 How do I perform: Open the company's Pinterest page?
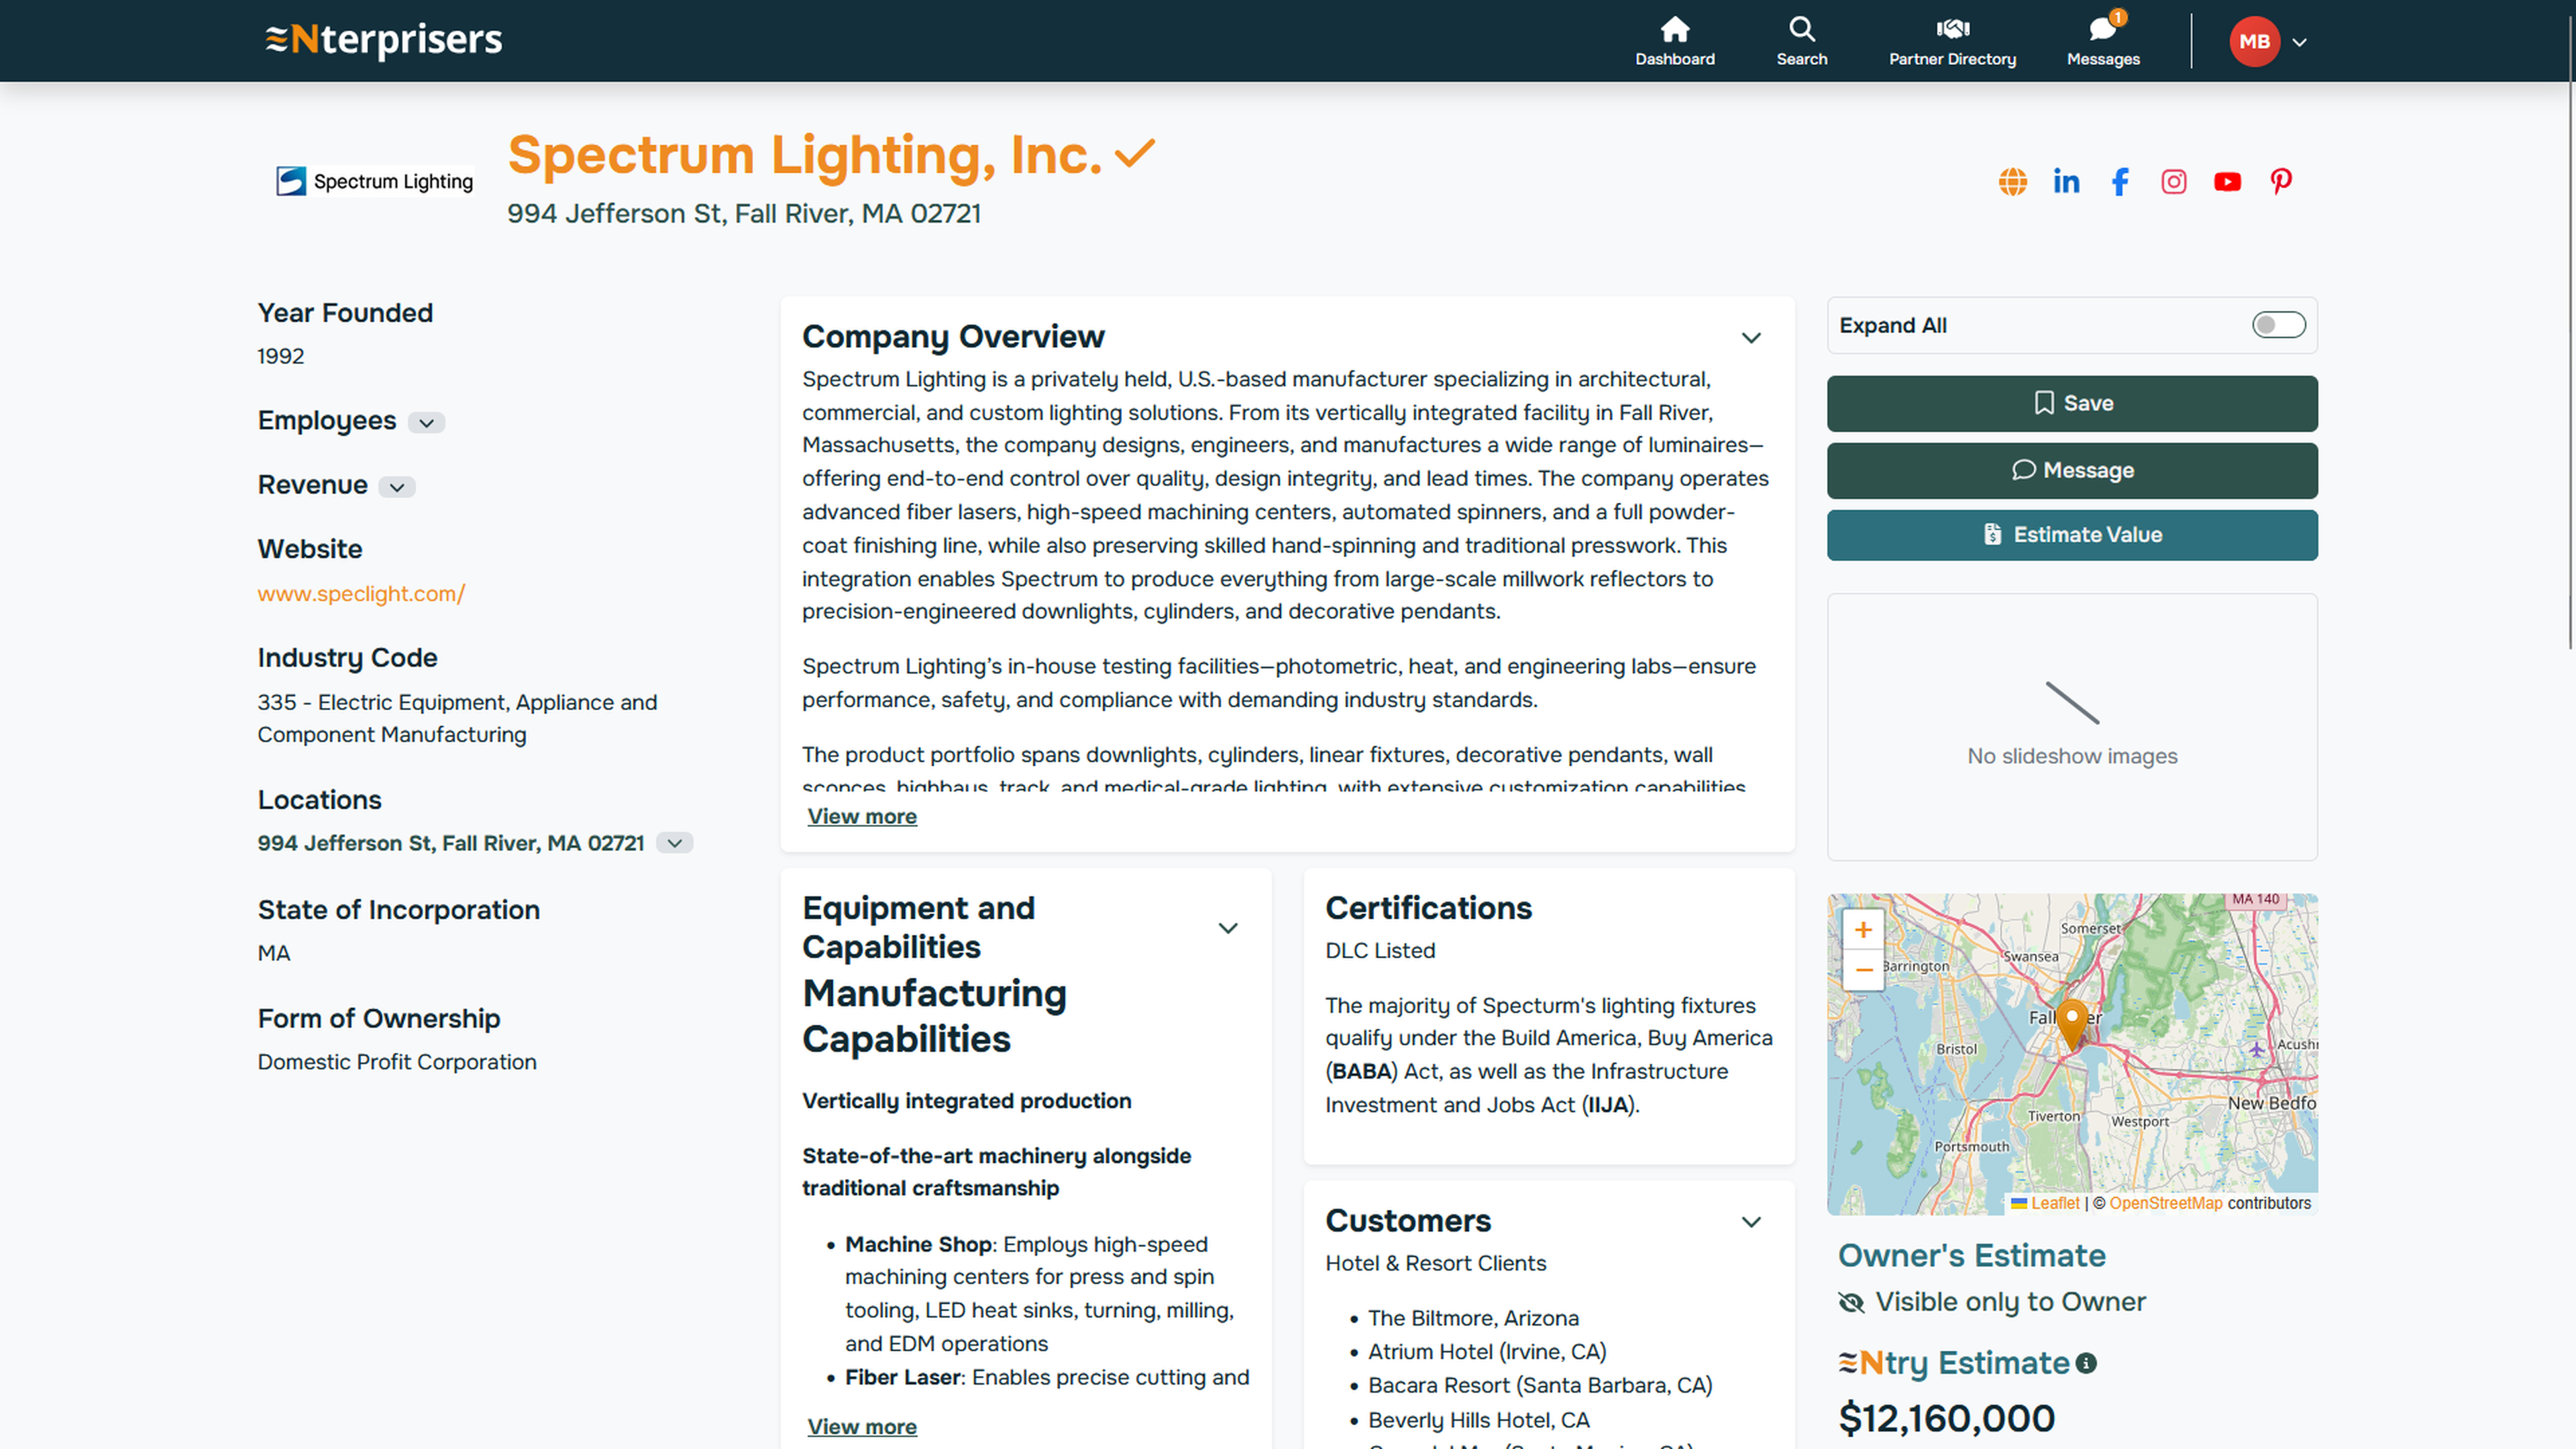coord(2281,181)
